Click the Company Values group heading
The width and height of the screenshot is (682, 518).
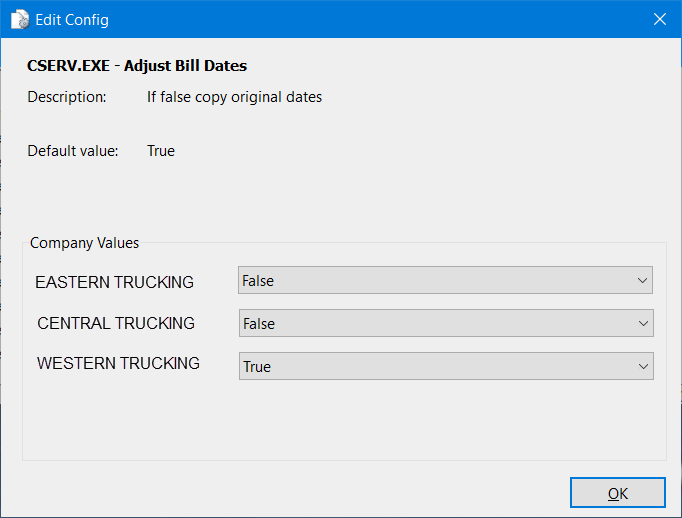85,243
